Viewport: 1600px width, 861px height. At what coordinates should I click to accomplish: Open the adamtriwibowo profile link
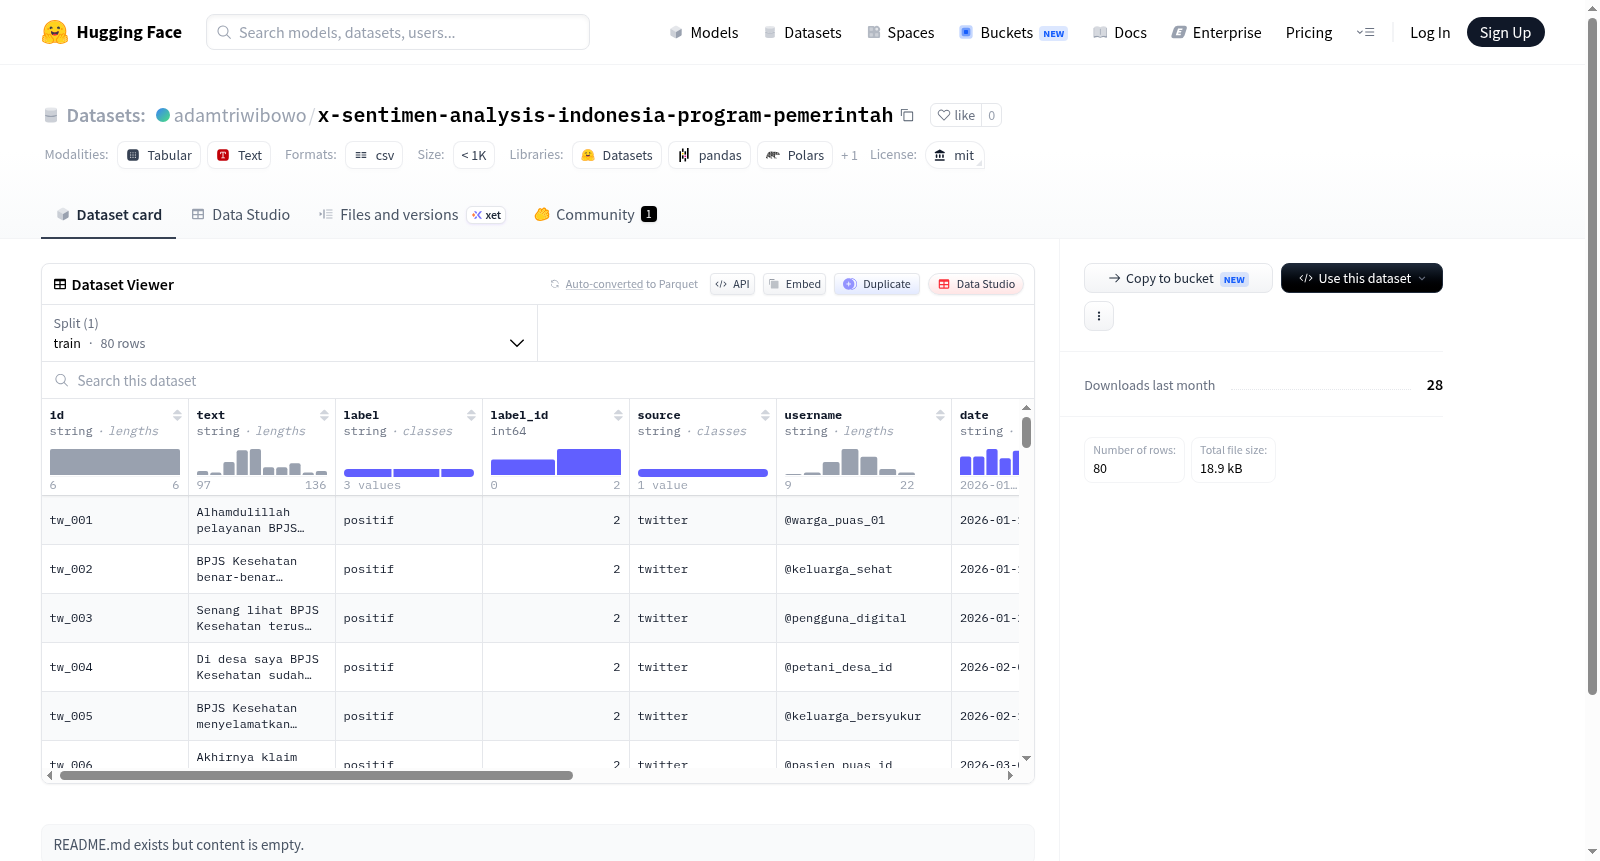[240, 115]
